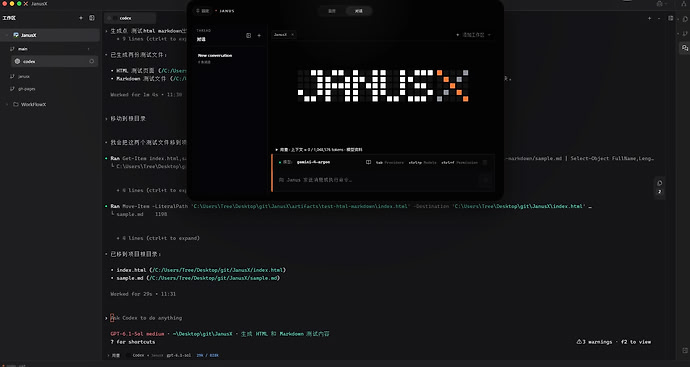Image resolution: width=690 pixels, height=367 pixels.
Task: Open the sample.md file path link
Action: click(213, 278)
